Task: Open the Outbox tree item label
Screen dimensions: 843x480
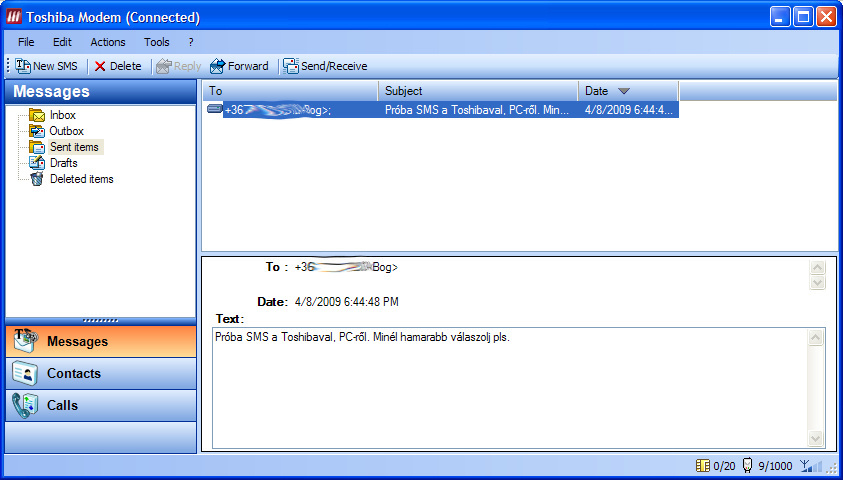Action: pos(67,131)
